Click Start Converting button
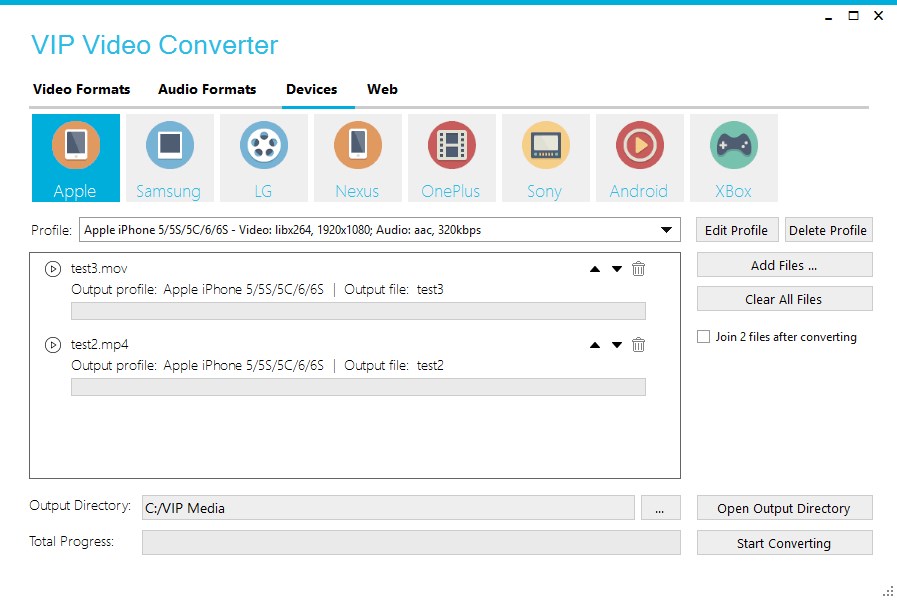Screen dimensions: 897x600 point(784,543)
